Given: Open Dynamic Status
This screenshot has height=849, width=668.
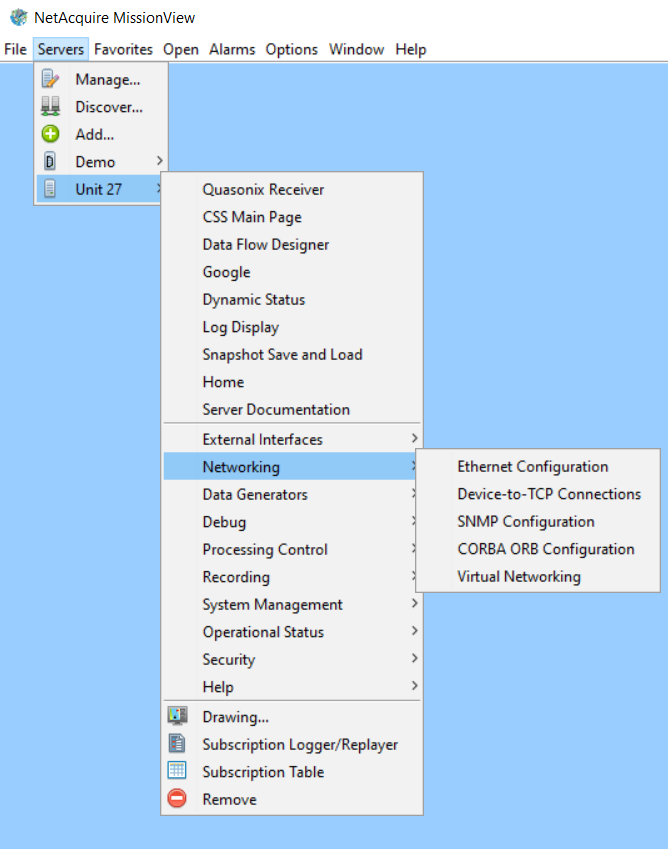Looking at the screenshot, I should (292, 299).
